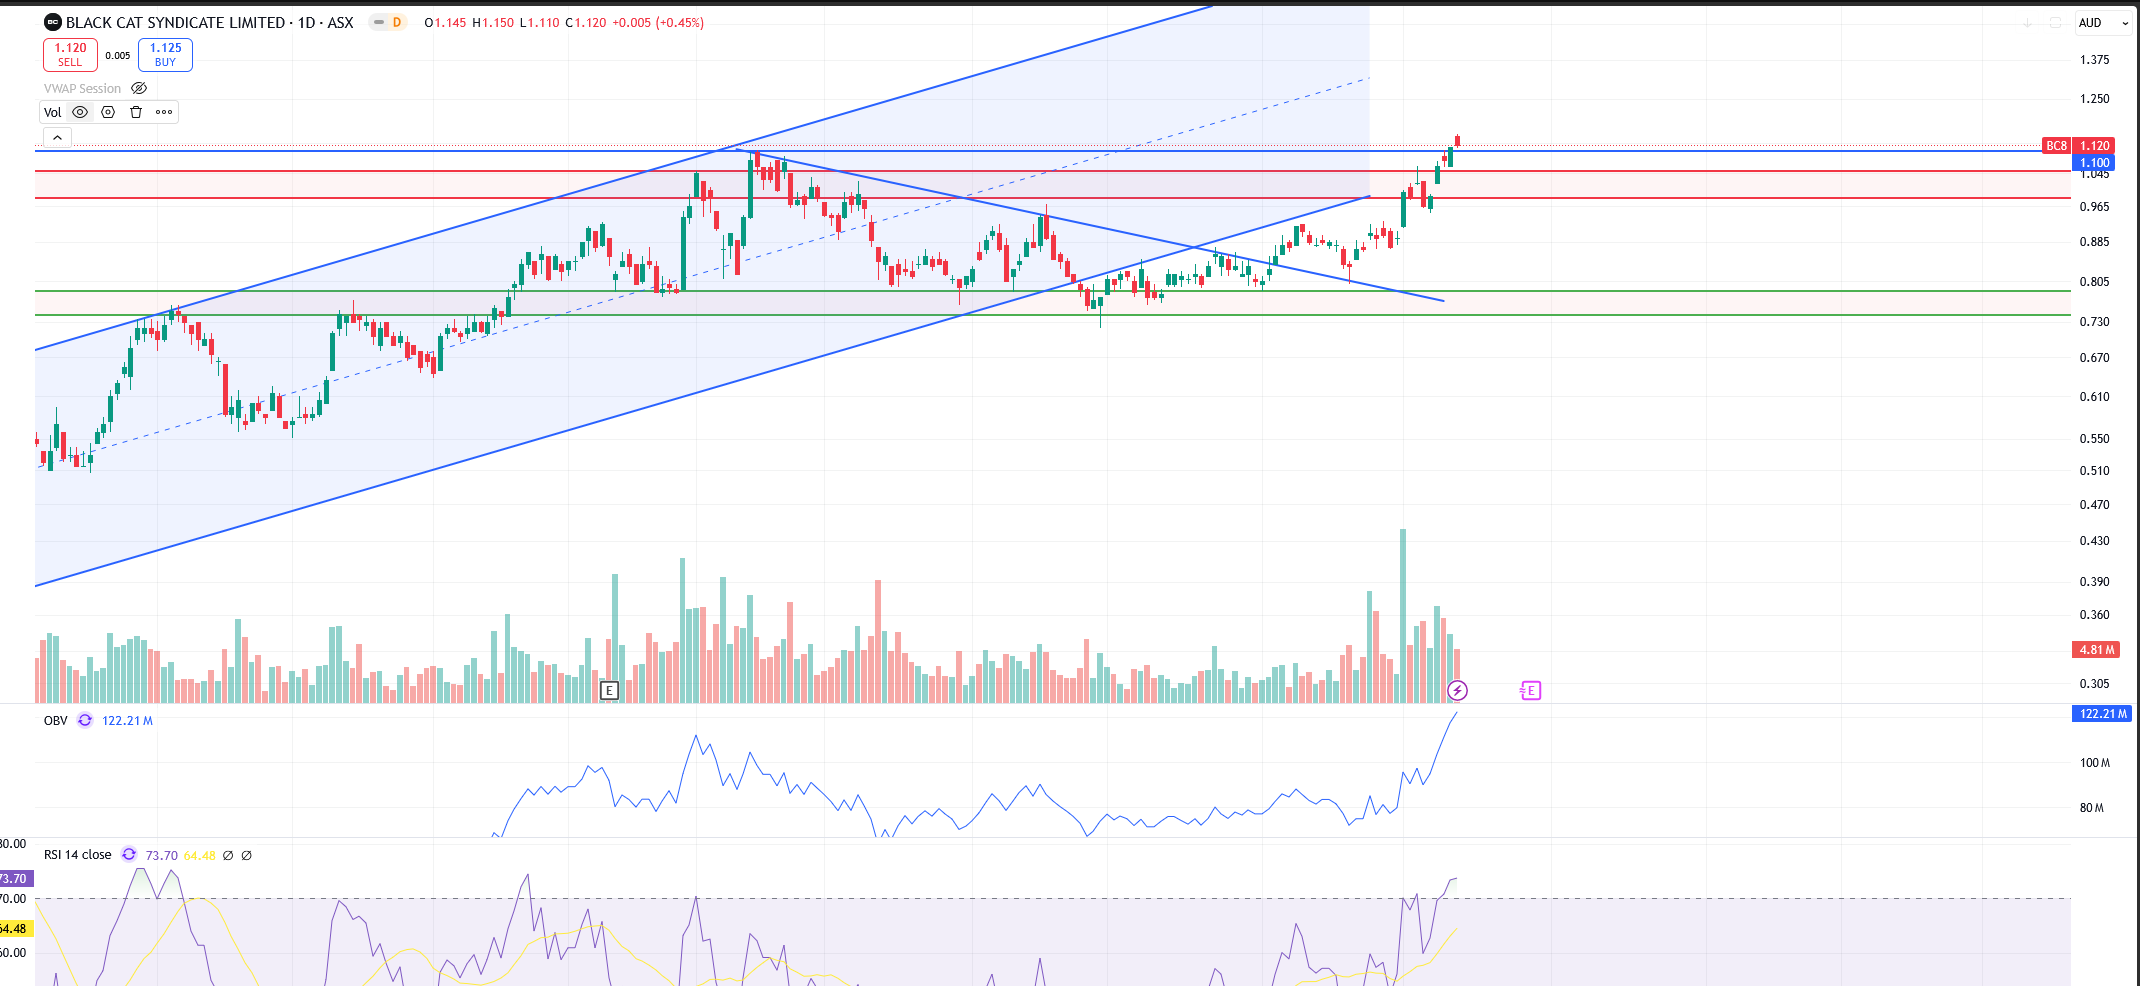2140x986 pixels.
Task: Open the Vol indicator settings
Action: point(108,112)
